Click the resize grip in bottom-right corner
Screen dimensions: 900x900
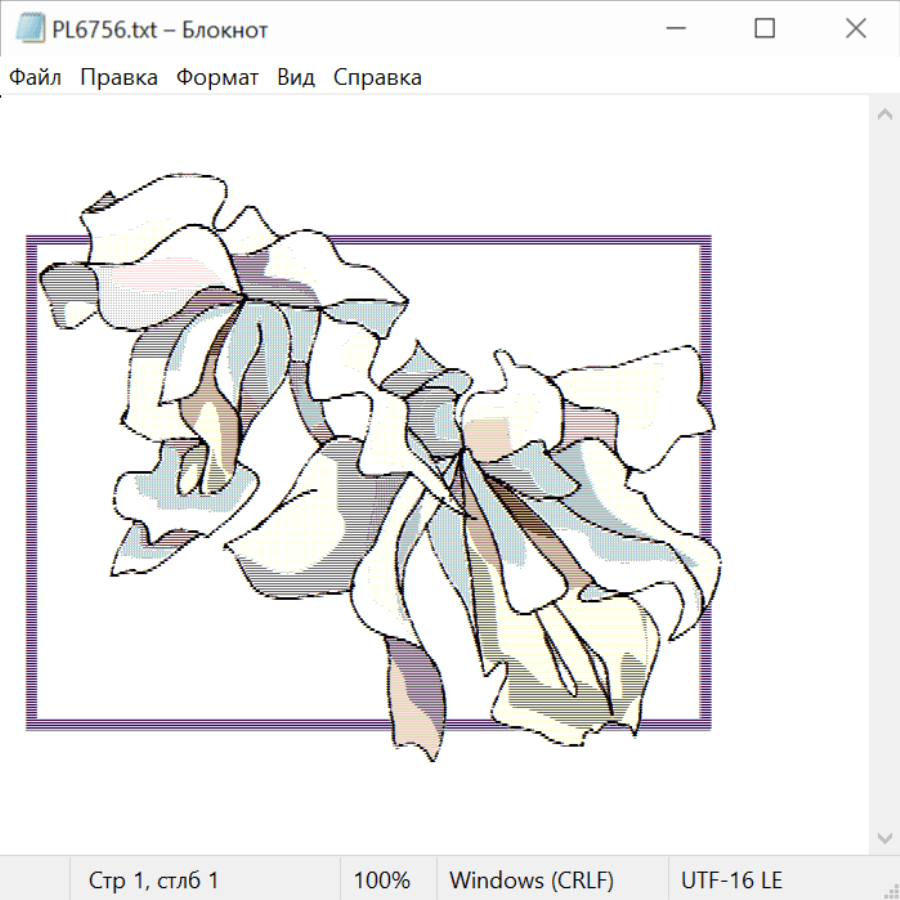coord(891,891)
